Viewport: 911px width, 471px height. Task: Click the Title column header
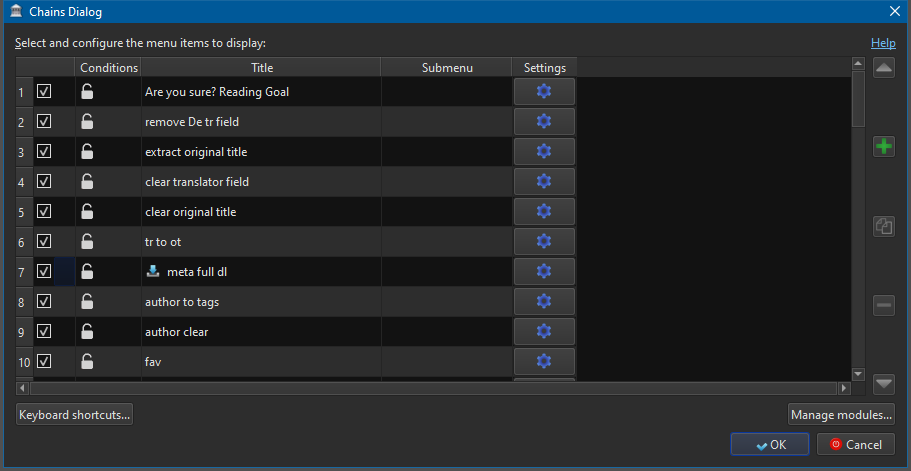pyautogui.click(x=261, y=67)
